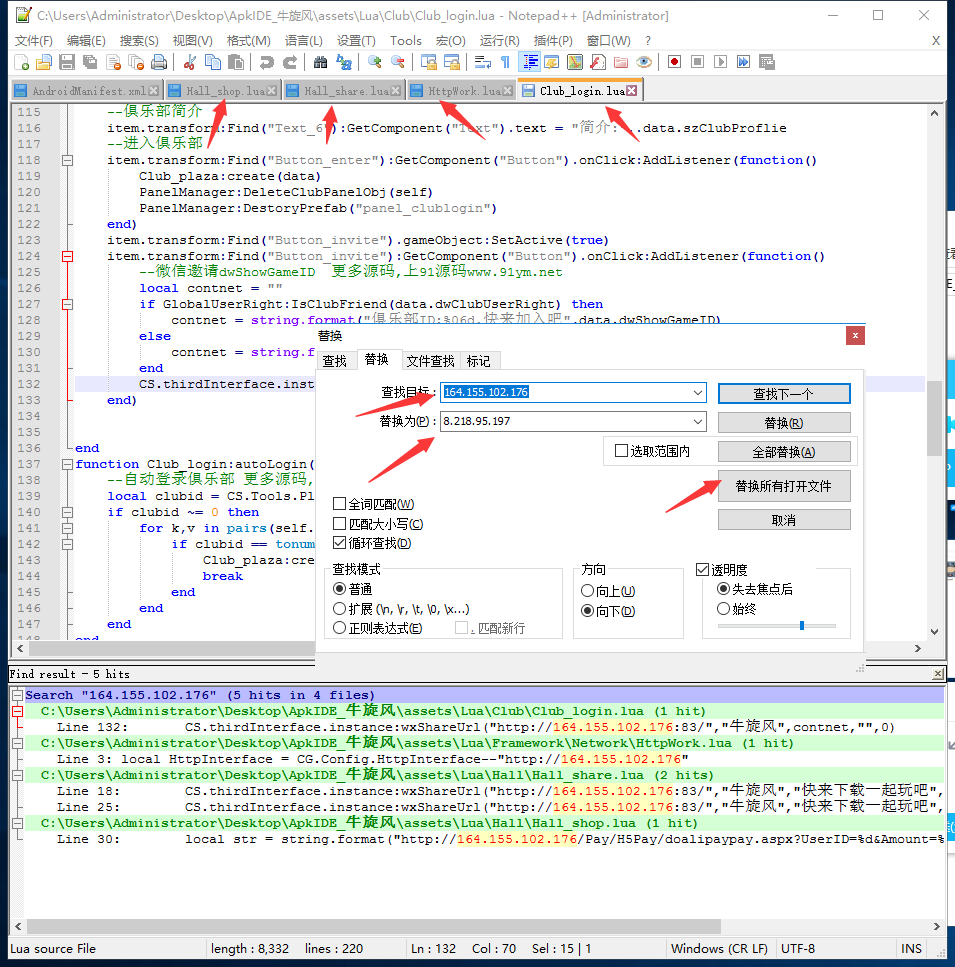The width and height of the screenshot is (955, 967).
Task: Click the Save file toolbar icon
Action: click(67, 62)
